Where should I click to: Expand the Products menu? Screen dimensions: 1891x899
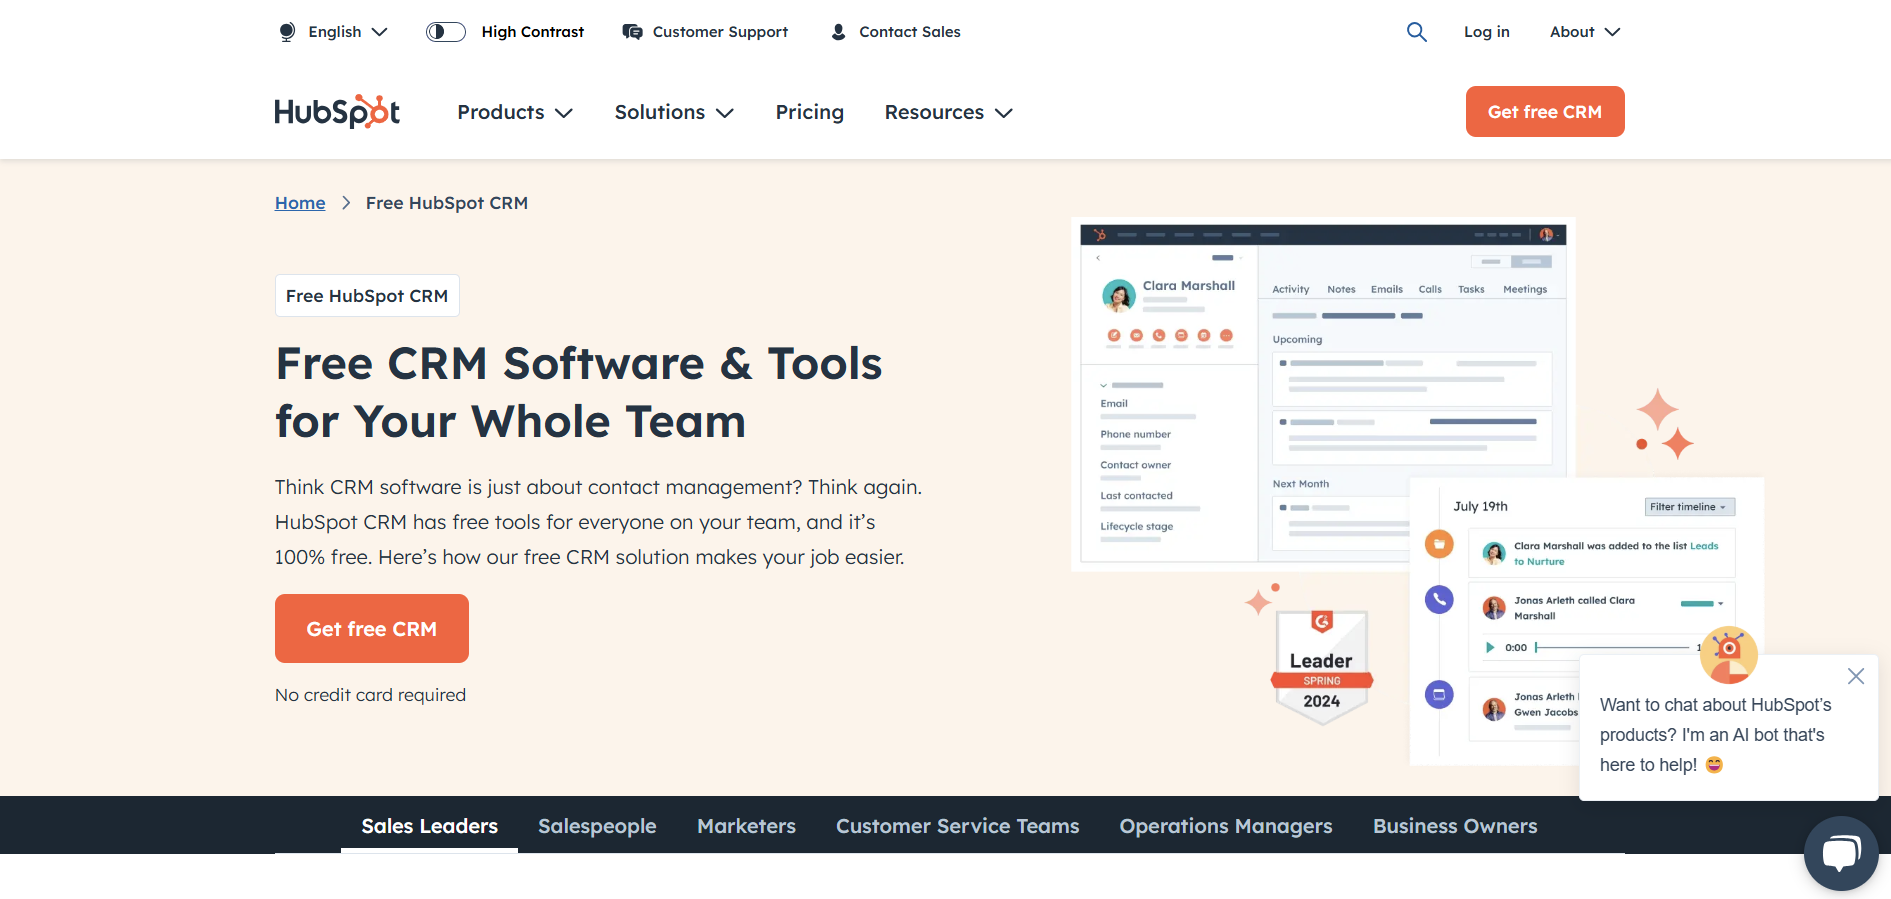click(515, 112)
